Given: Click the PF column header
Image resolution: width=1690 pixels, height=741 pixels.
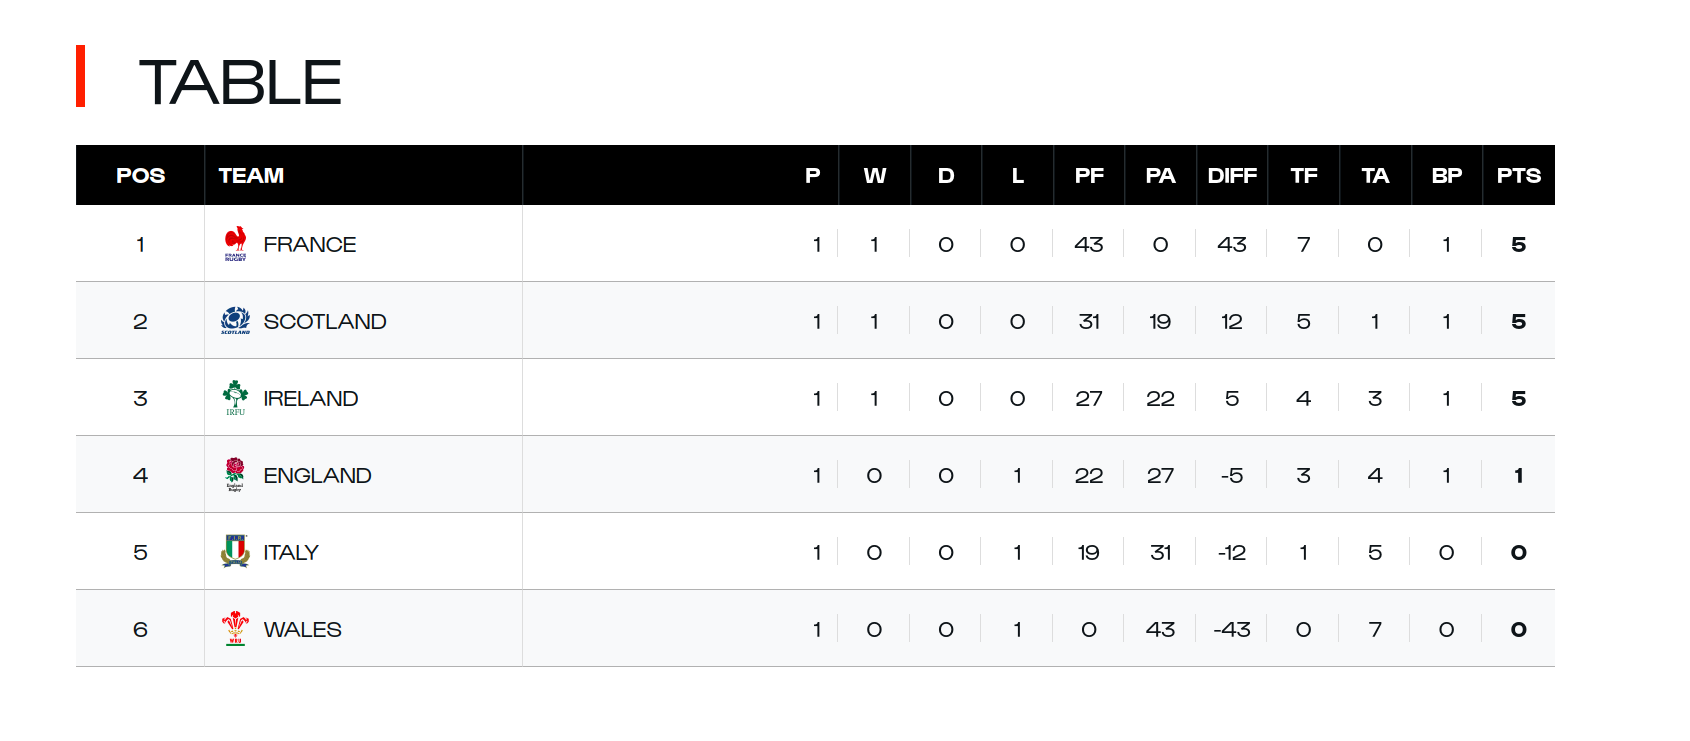Looking at the screenshot, I should 1089,176.
